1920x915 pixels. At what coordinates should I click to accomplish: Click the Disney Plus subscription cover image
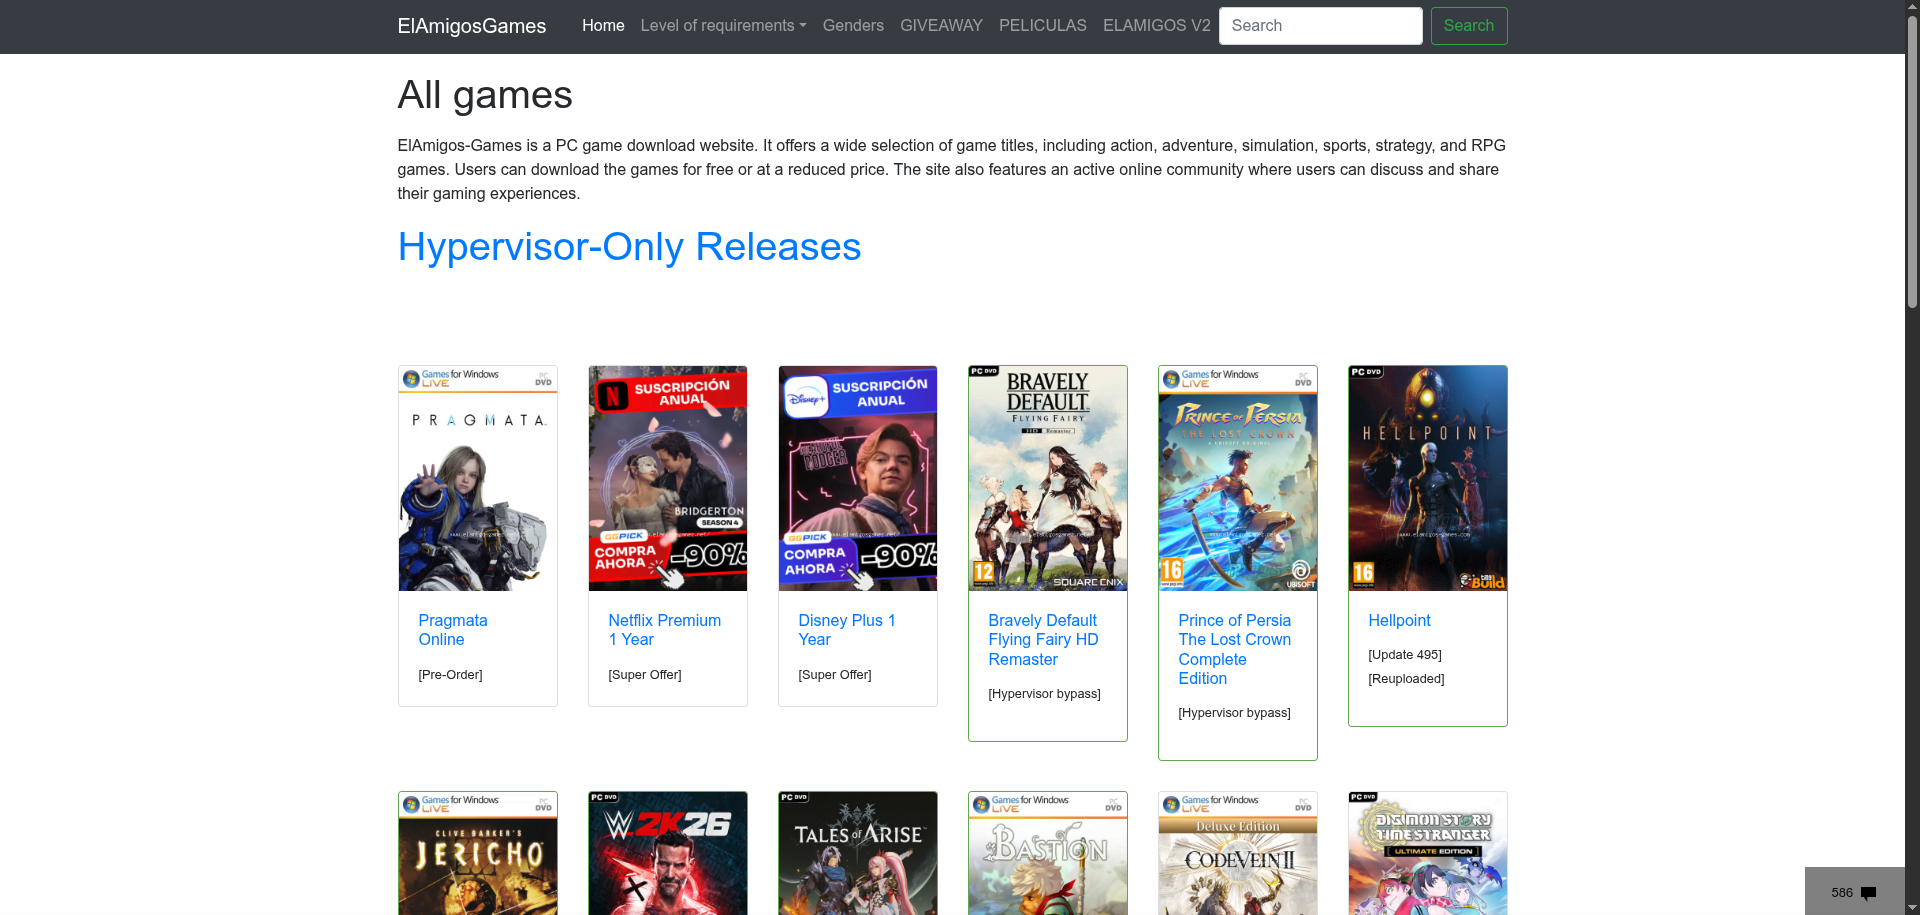tap(857, 478)
